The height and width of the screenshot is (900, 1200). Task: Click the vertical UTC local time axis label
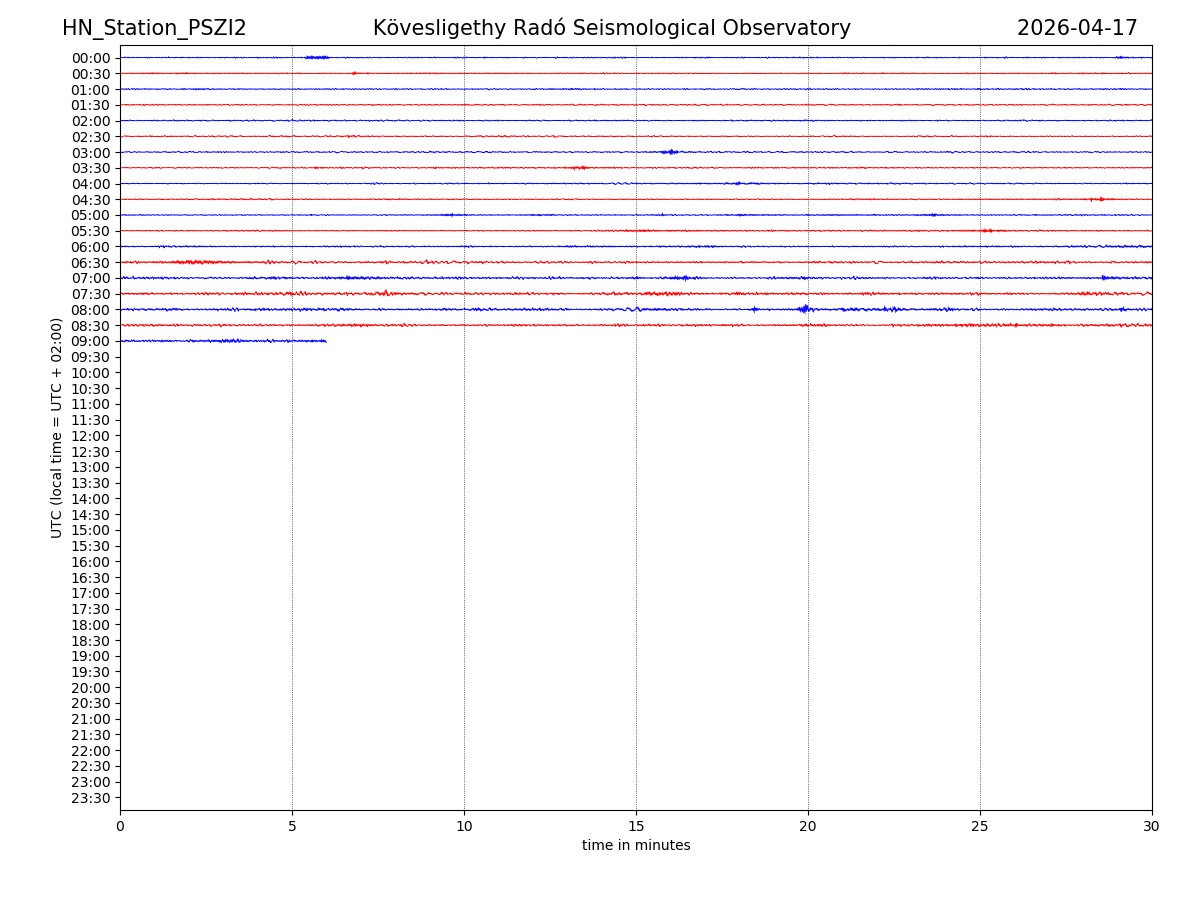coord(57,428)
